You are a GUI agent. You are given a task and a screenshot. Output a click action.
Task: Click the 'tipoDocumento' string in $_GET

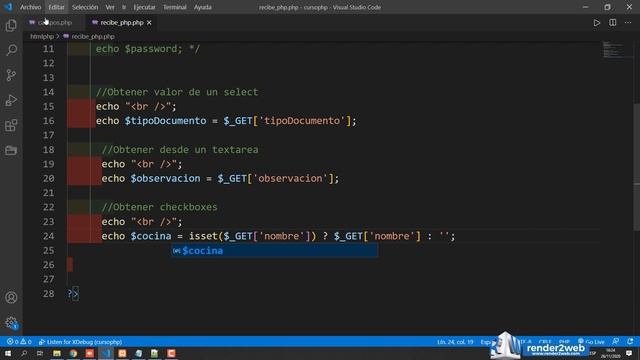click(302, 121)
